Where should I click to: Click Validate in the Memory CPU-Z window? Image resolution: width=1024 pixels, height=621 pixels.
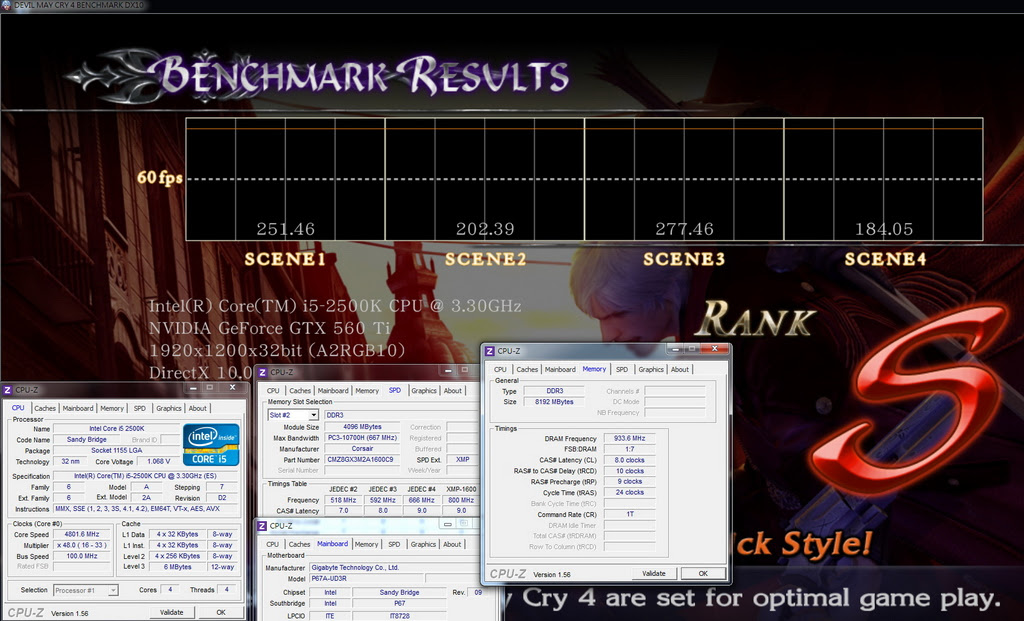click(x=654, y=573)
